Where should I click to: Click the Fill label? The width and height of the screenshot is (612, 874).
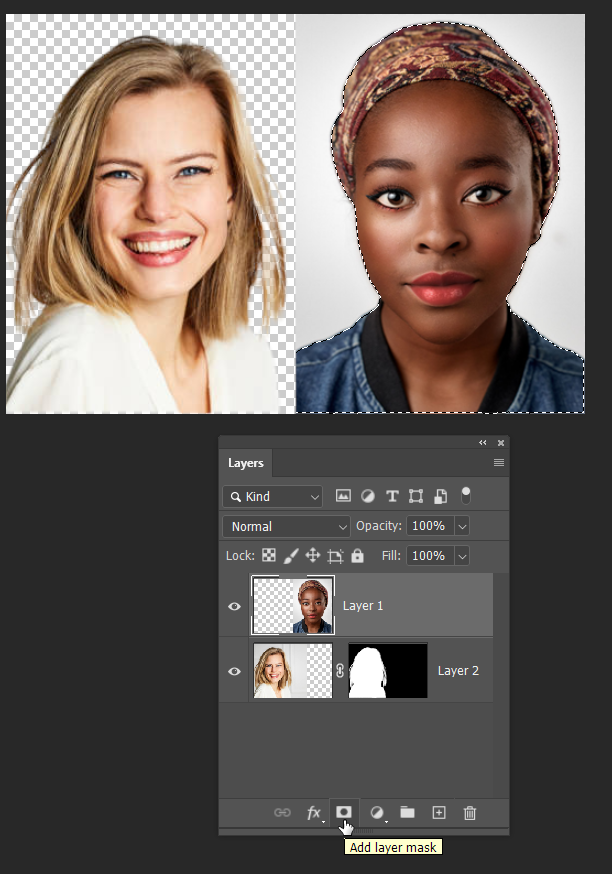click(391, 556)
